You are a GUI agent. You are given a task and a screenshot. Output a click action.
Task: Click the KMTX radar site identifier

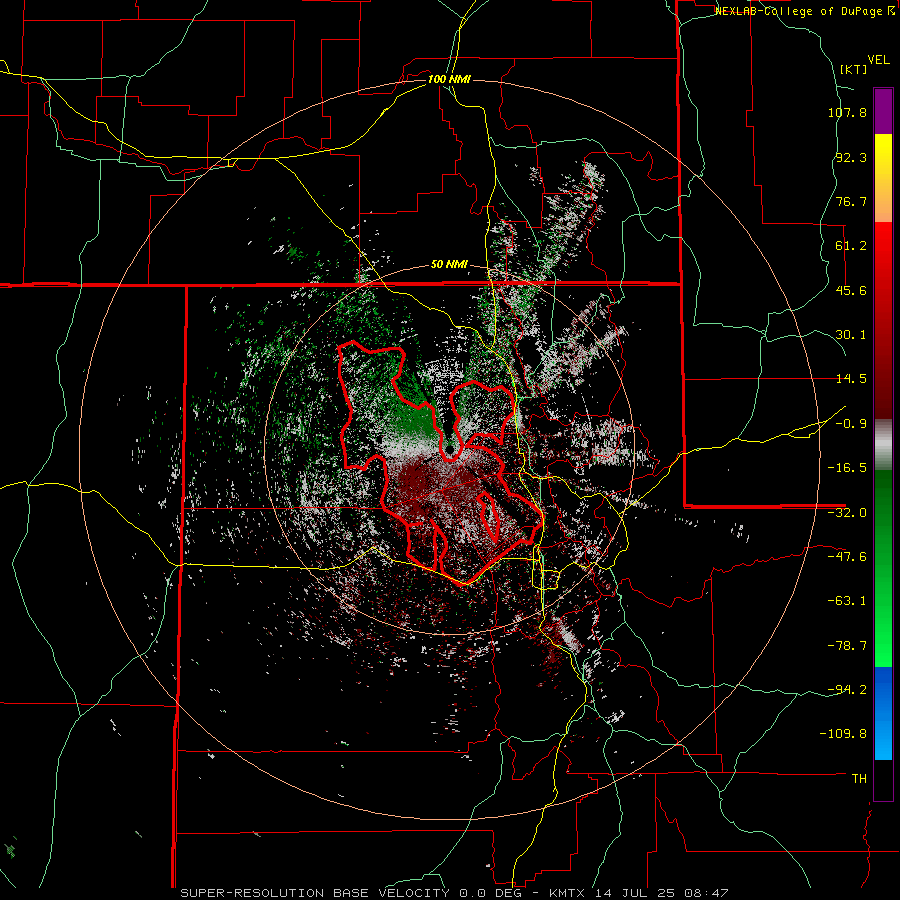tap(569, 893)
